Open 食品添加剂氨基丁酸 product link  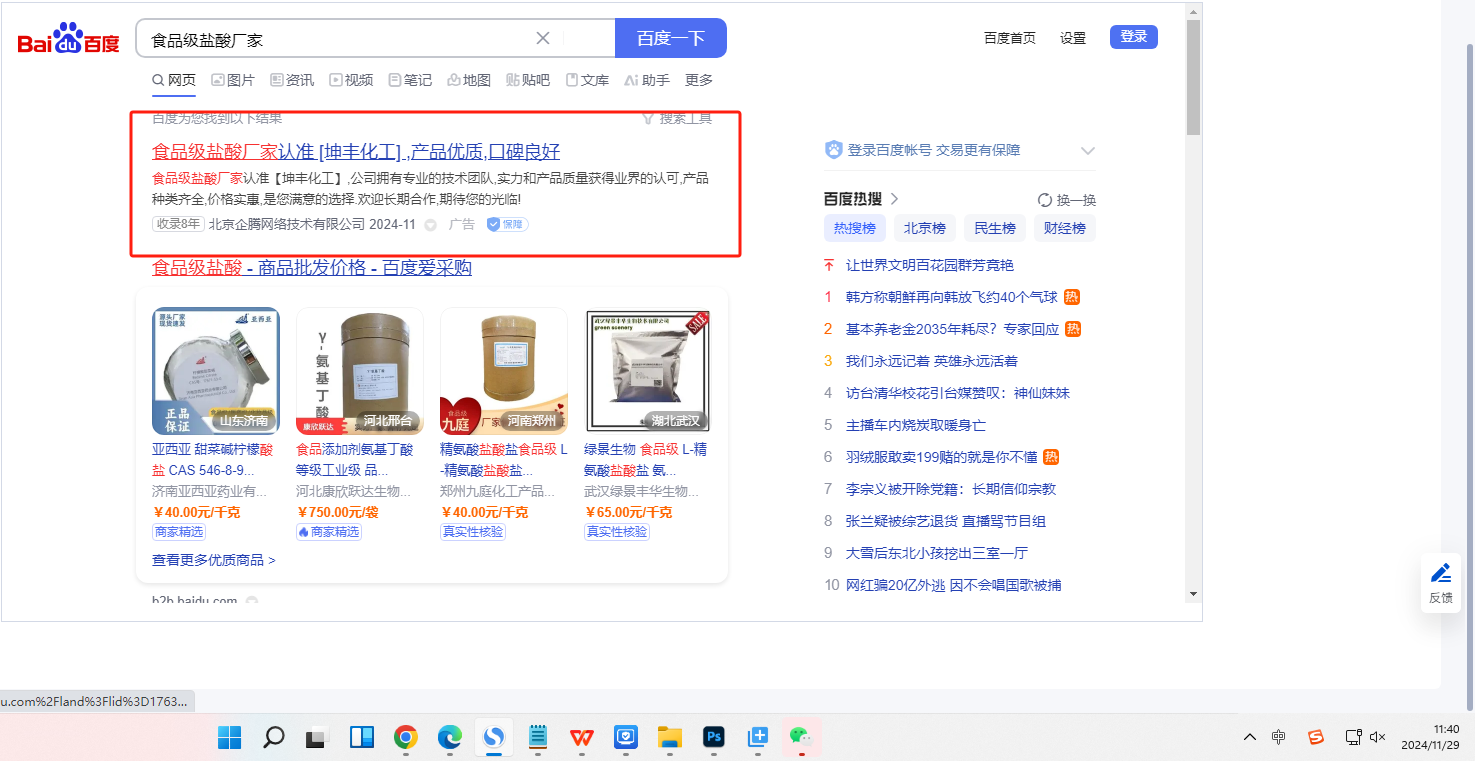(354, 460)
